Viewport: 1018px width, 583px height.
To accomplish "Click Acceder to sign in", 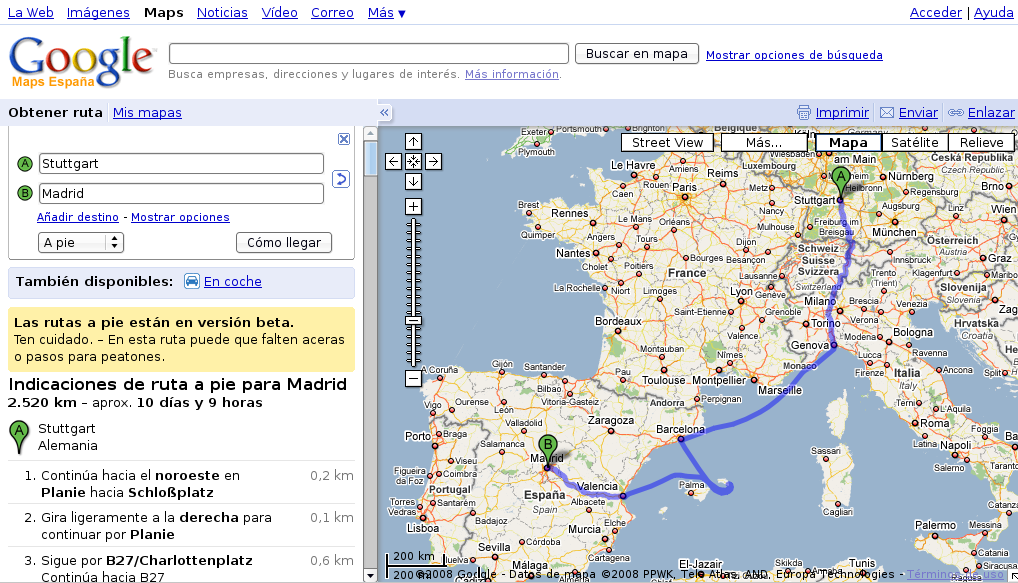I will [x=936, y=12].
